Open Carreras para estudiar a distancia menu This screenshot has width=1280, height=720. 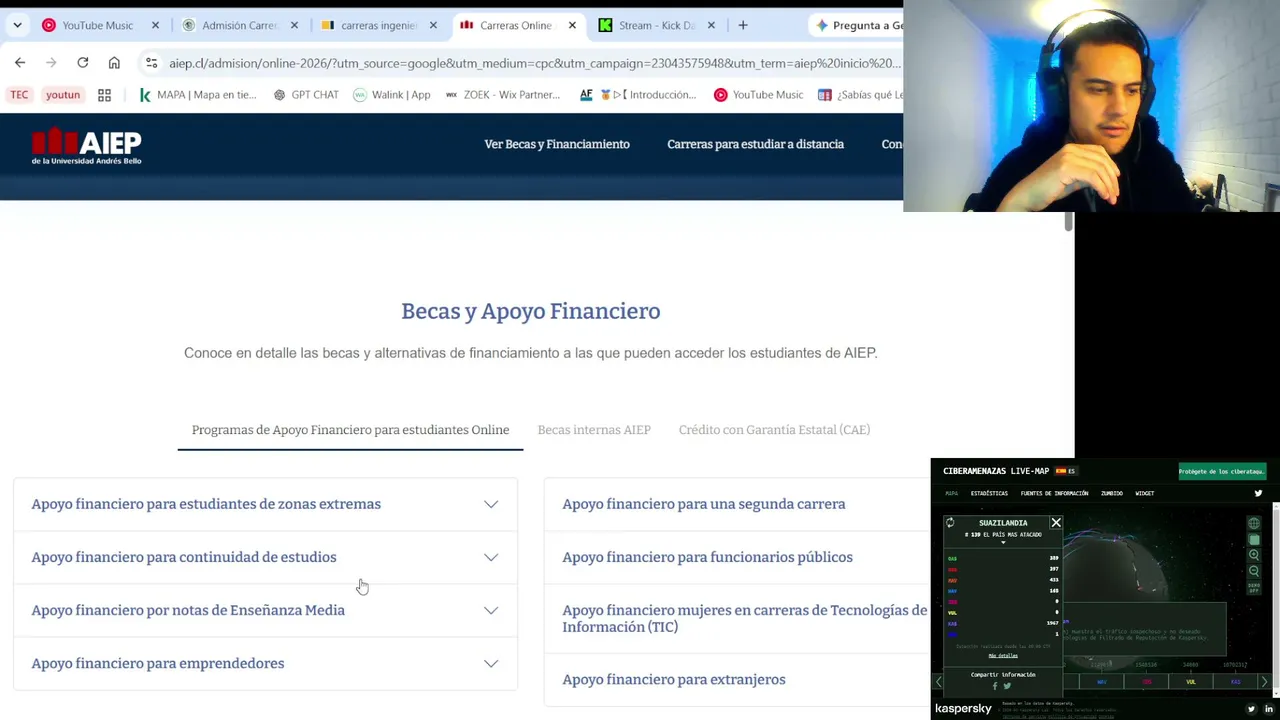point(755,144)
